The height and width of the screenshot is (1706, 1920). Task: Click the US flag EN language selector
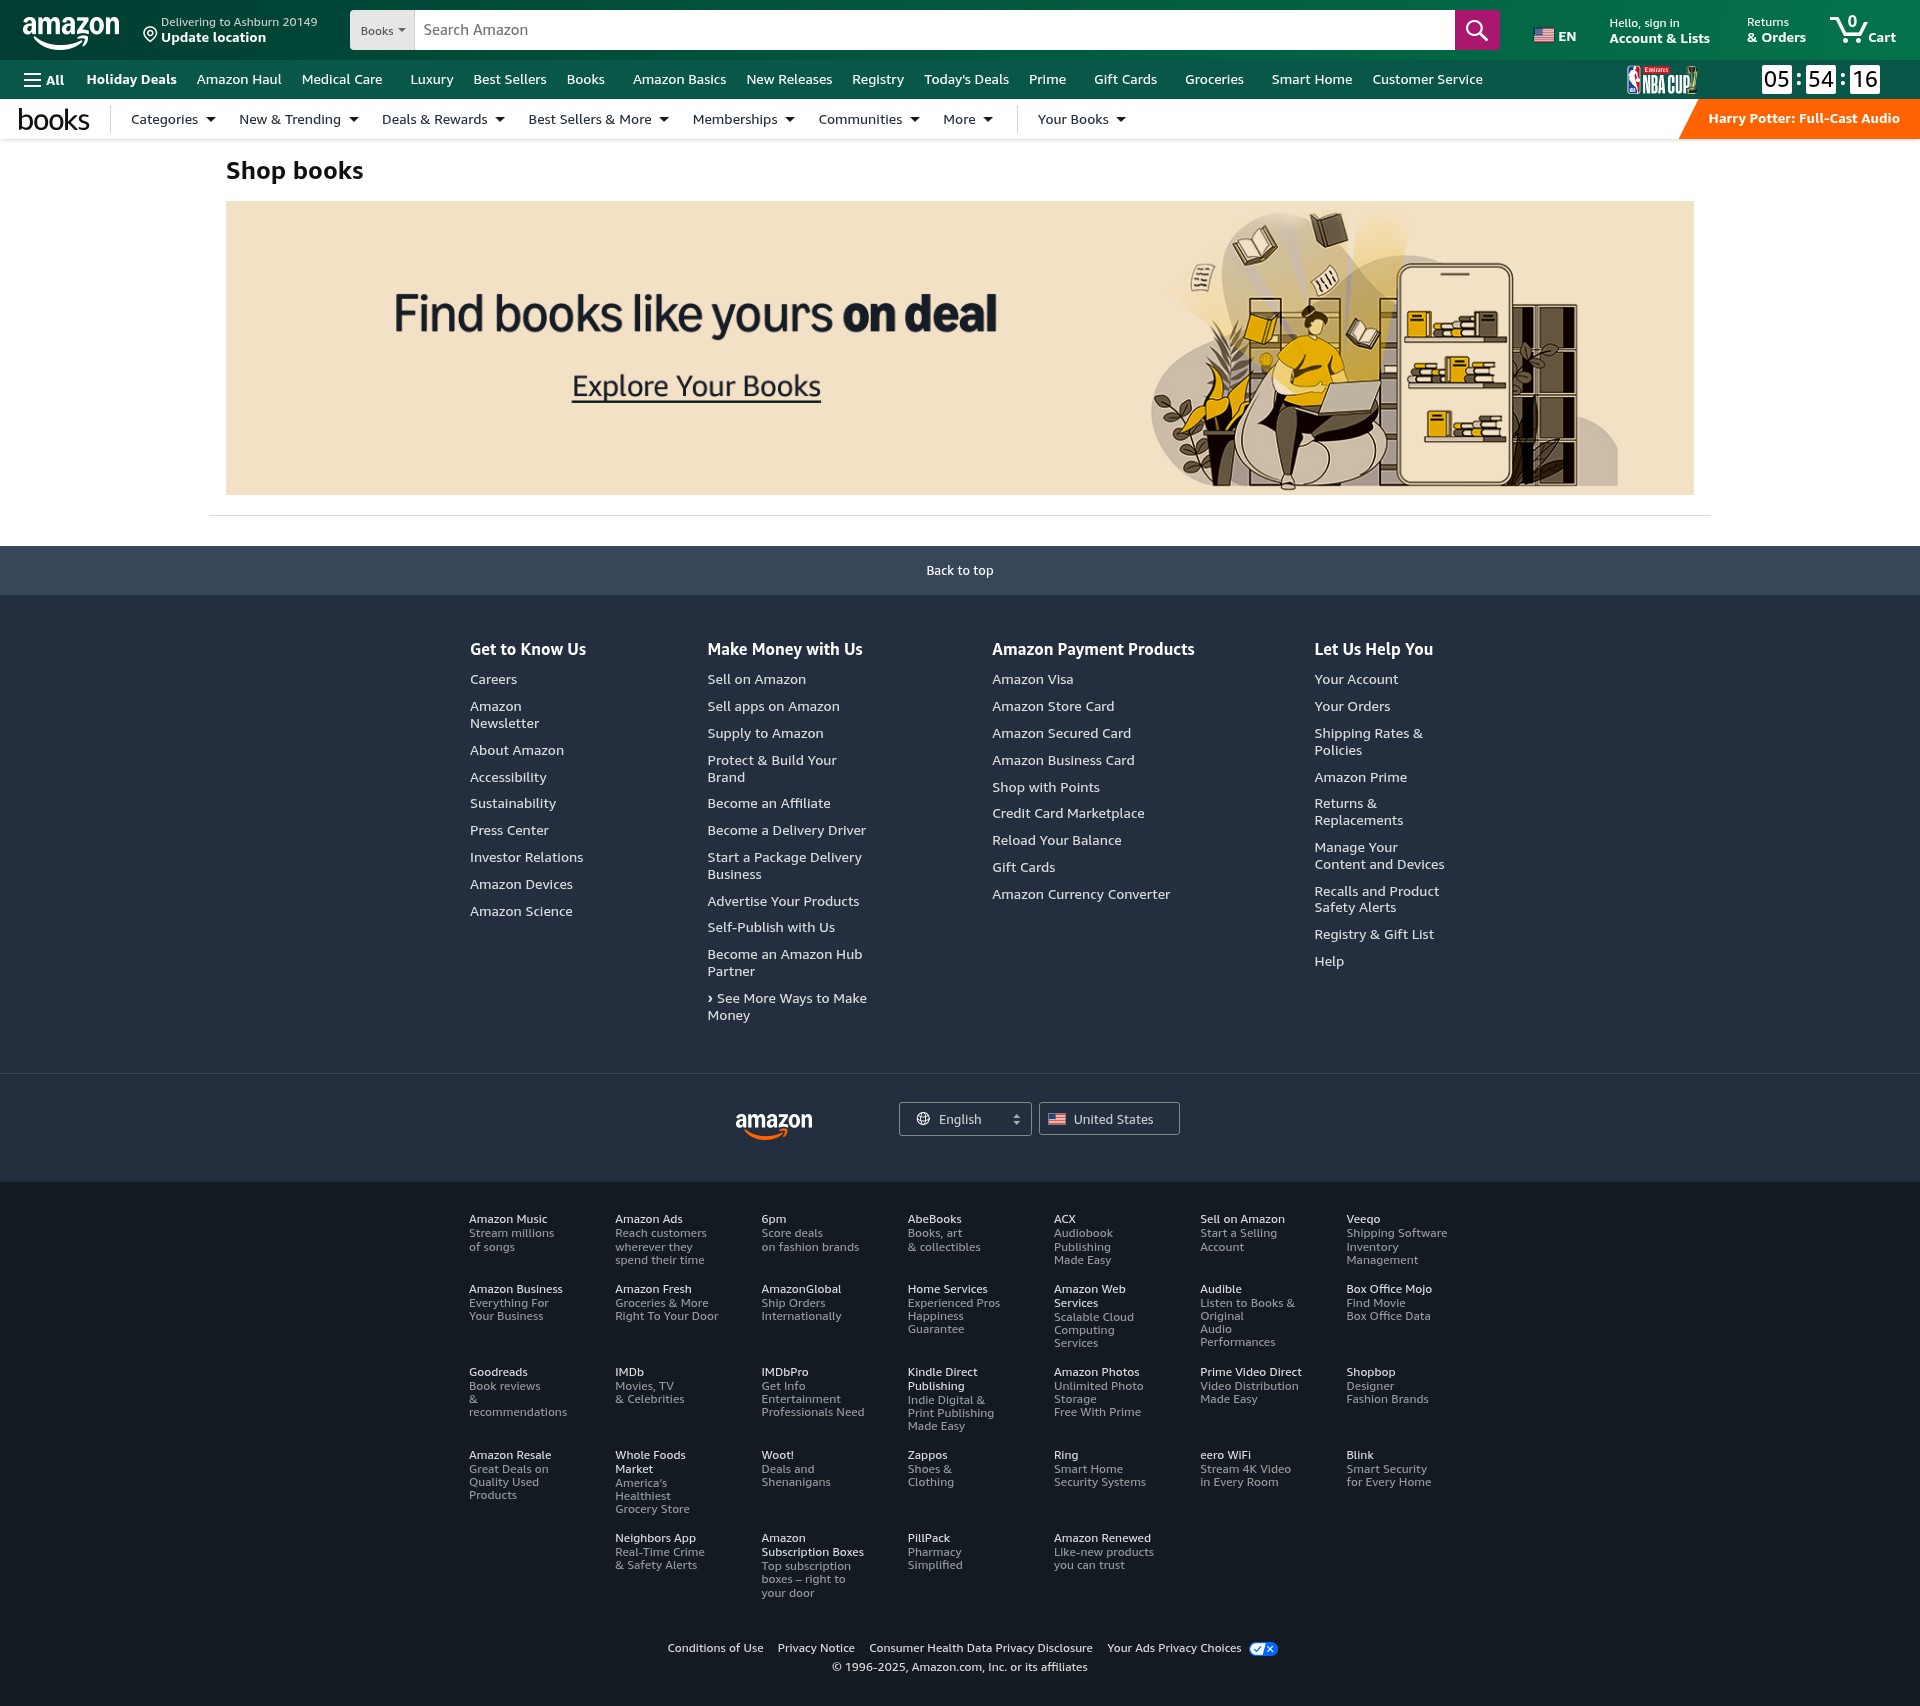pos(1554,36)
